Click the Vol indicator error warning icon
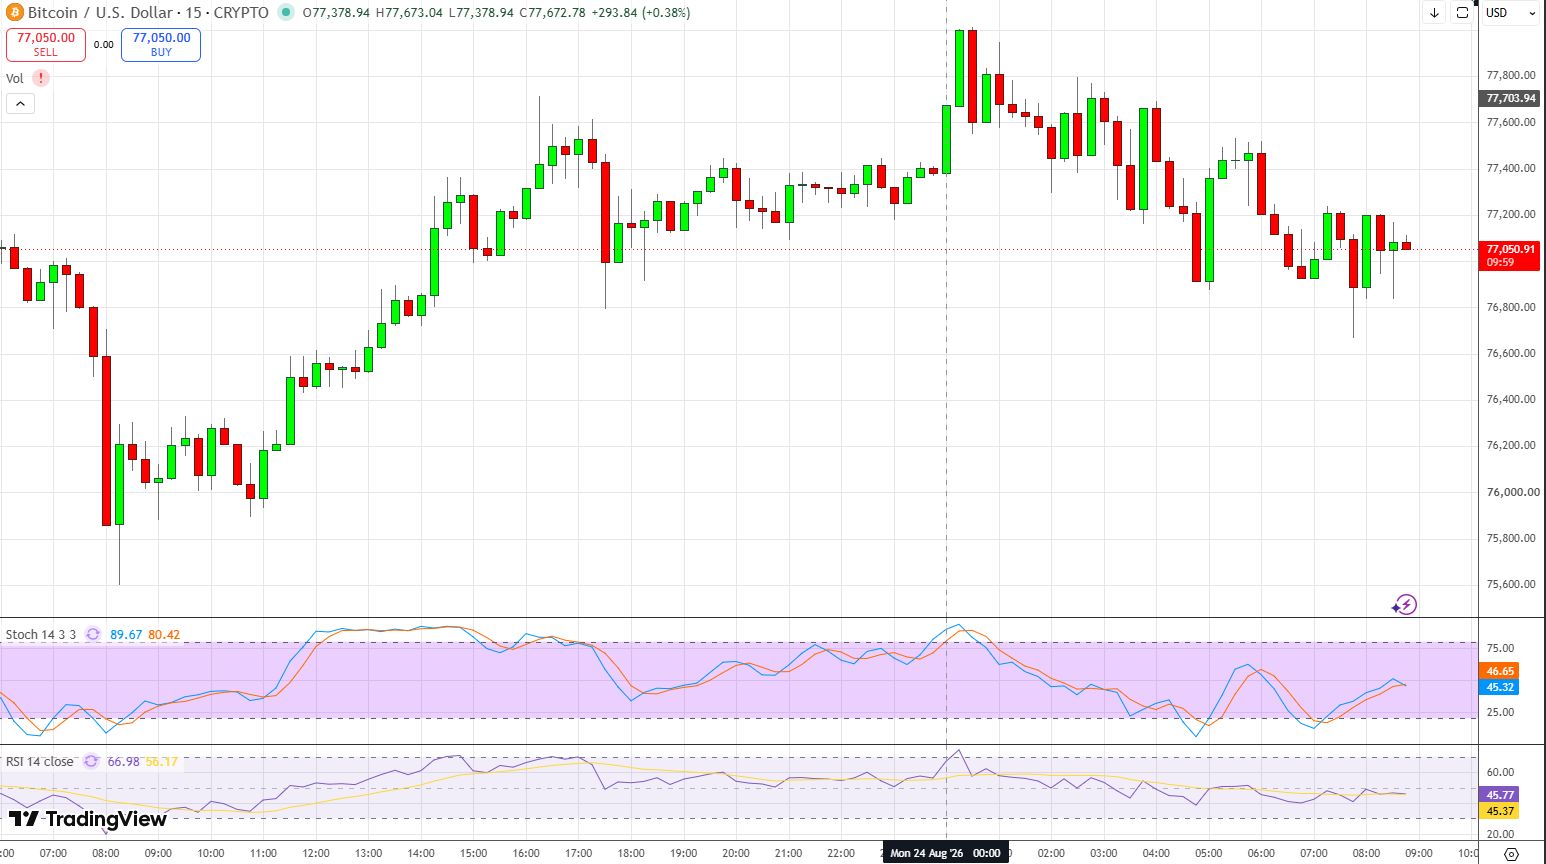The height and width of the screenshot is (864, 1546). coord(40,78)
